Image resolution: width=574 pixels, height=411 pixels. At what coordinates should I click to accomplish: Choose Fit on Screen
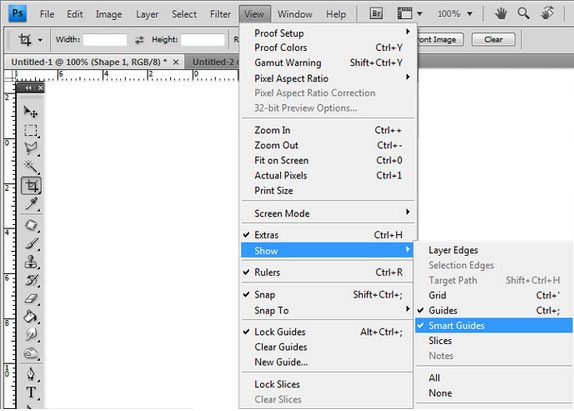click(327, 160)
